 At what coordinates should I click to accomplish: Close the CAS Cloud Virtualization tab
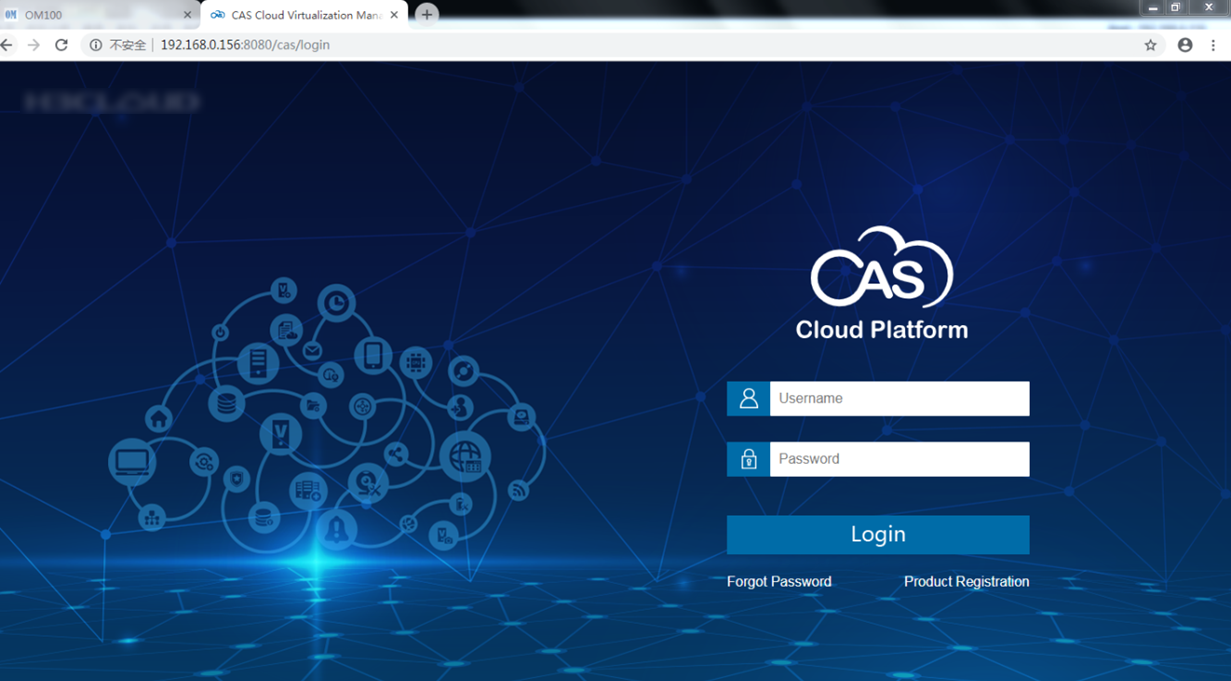tap(394, 15)
